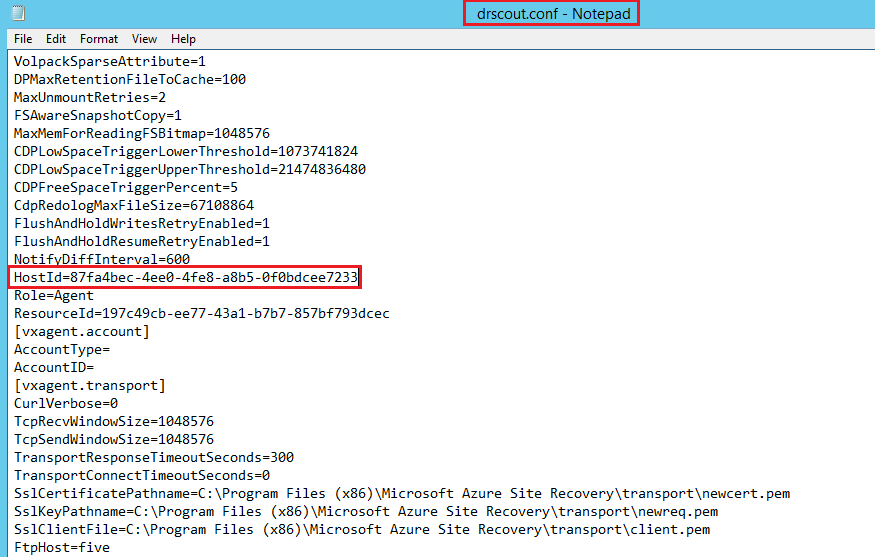Click the [vxagent.transport] section header
This screenshot has width=875, height=557.
click(x=90, y=385)
